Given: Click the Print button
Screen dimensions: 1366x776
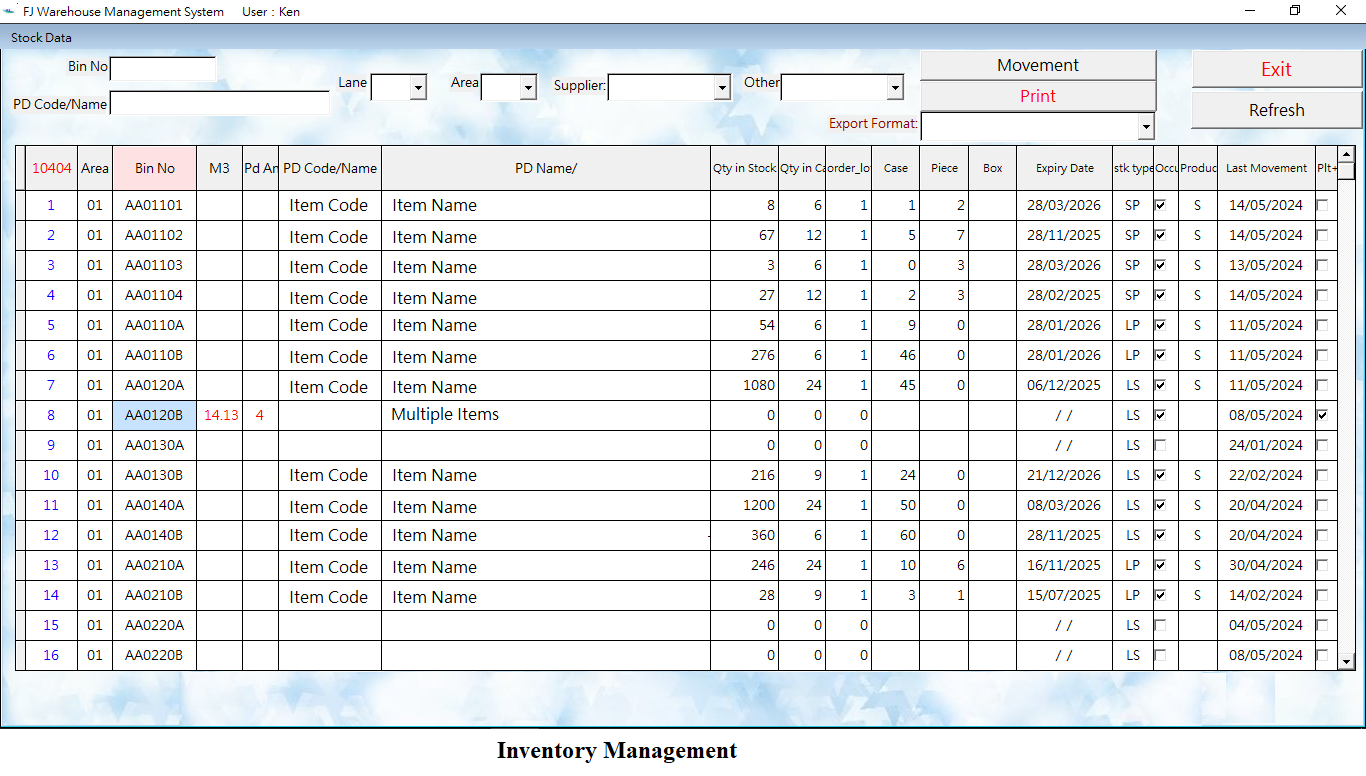Looking at the screenshot, I should click(1038, 96).
